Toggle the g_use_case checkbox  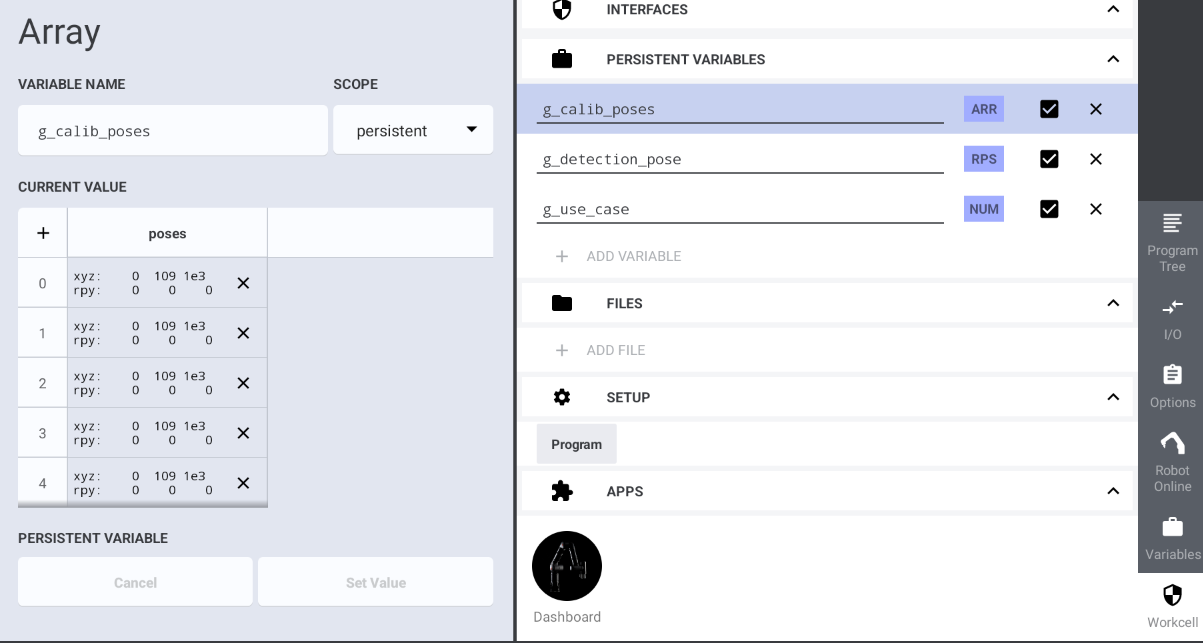(1049, 209)
